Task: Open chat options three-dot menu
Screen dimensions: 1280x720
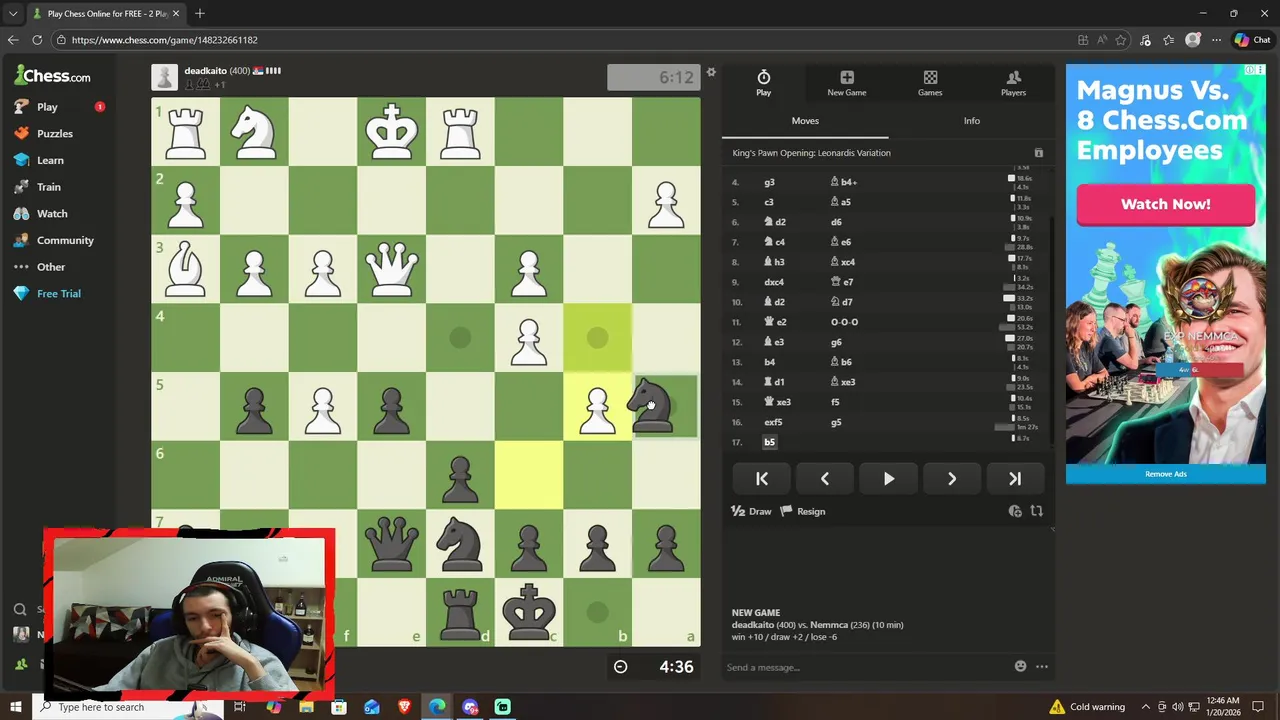Action: tap(1042, 666)
